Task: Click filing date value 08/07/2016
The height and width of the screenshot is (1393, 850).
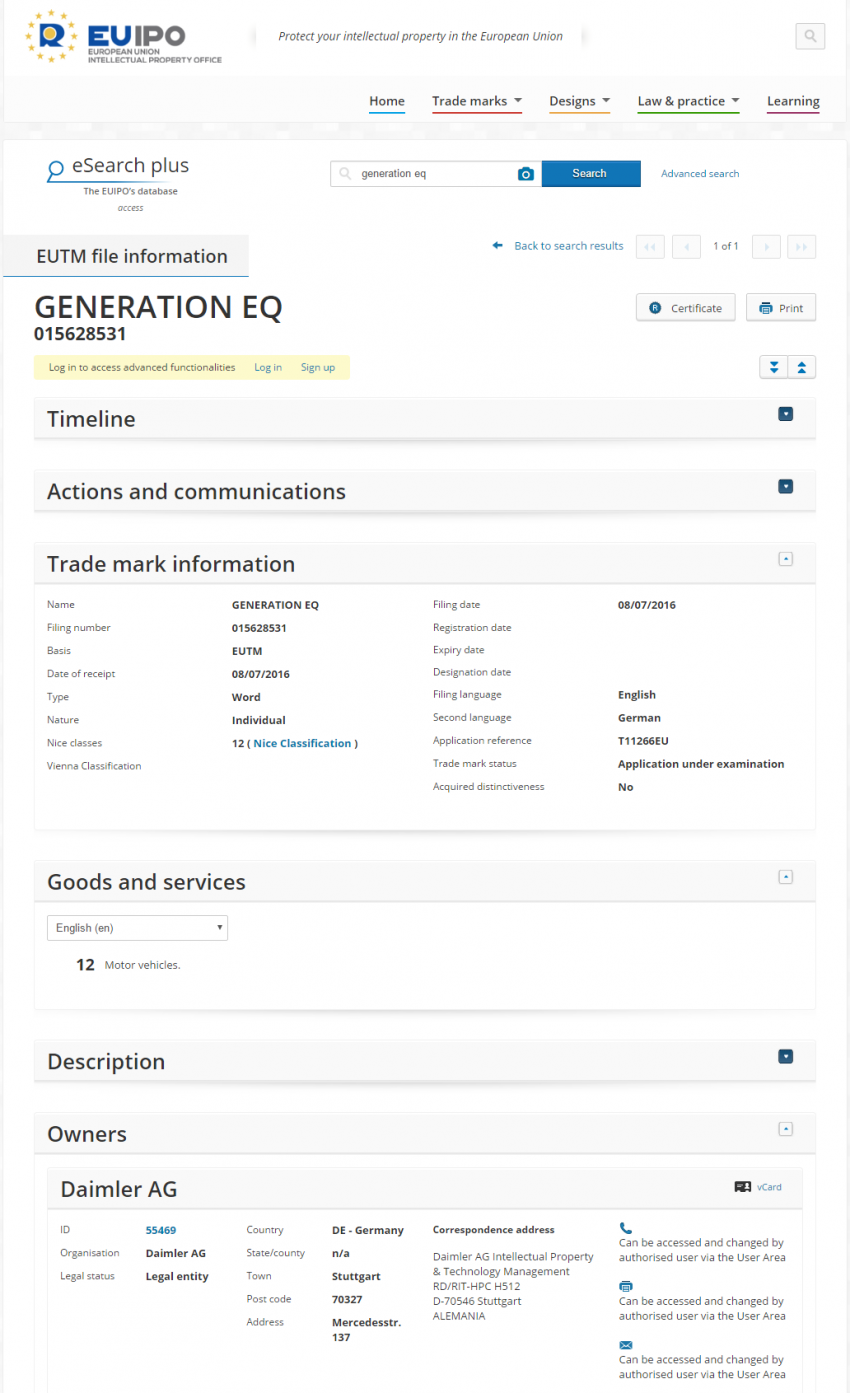Action: click(x=647, y=605)
